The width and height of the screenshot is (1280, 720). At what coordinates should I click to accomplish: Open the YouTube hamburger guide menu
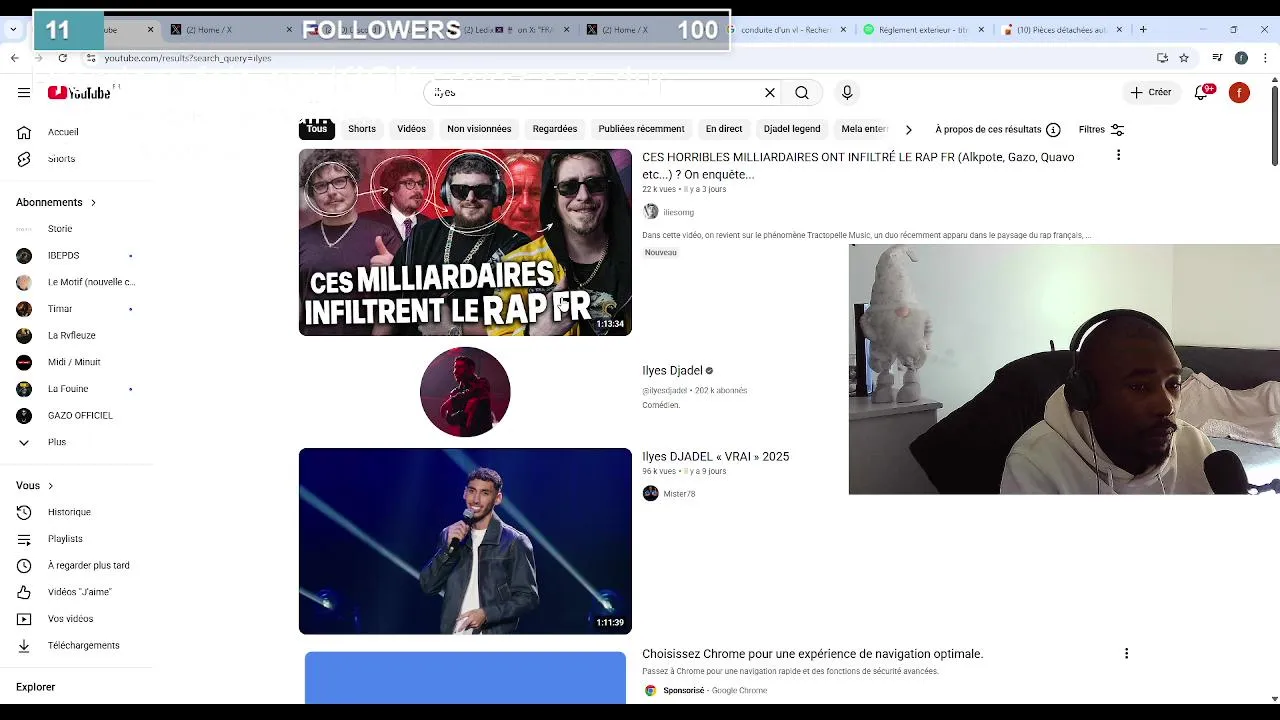pyautogui.click(x=24, y=93)
